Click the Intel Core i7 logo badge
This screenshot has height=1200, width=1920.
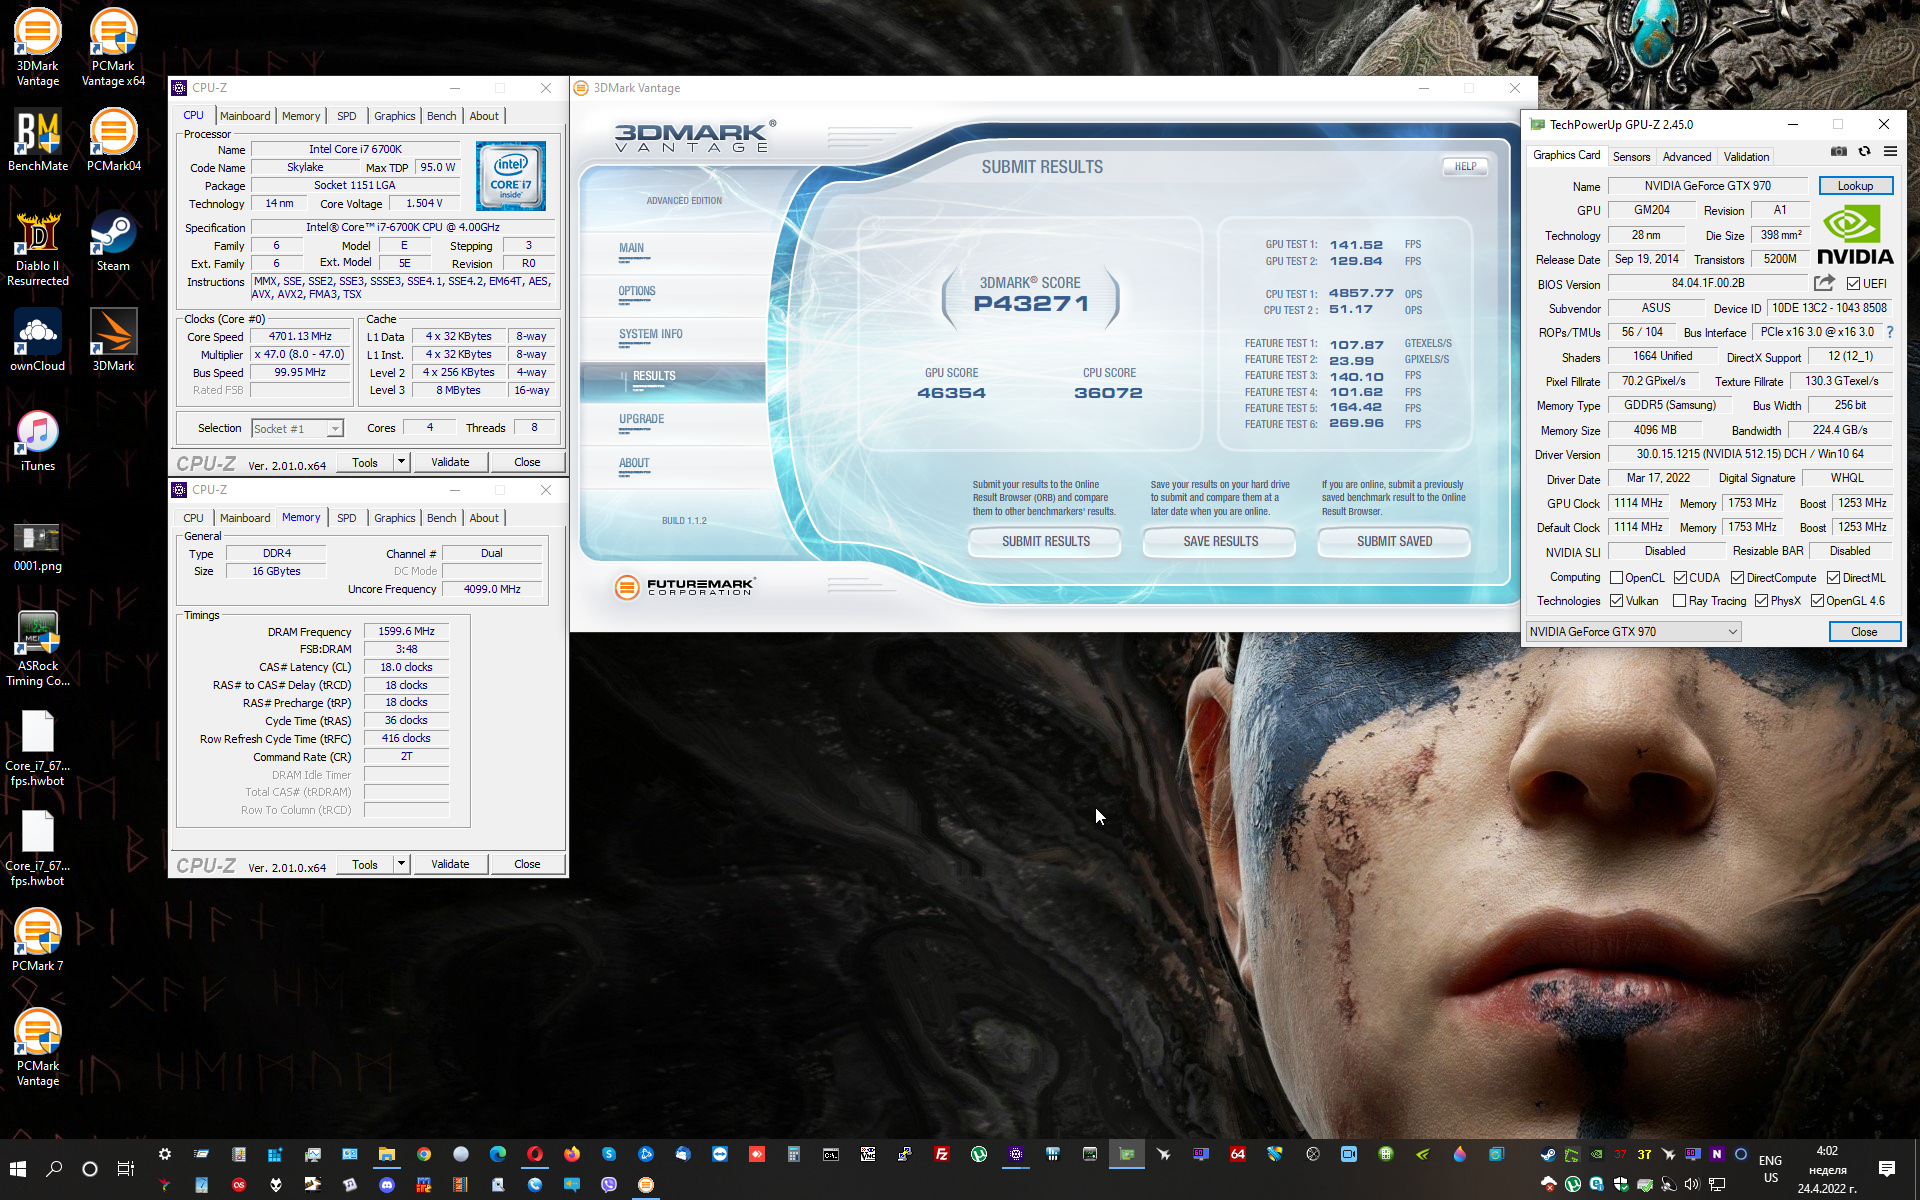point(511,175)
